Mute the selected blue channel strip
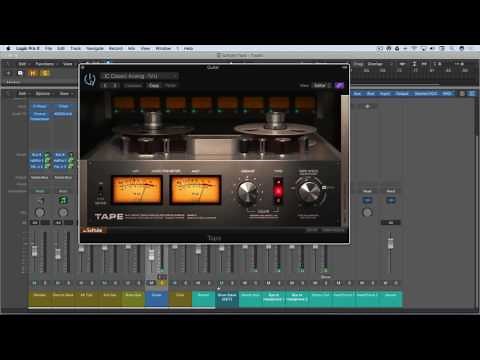Viewport: 480px width, 360px height. (151, 283)
